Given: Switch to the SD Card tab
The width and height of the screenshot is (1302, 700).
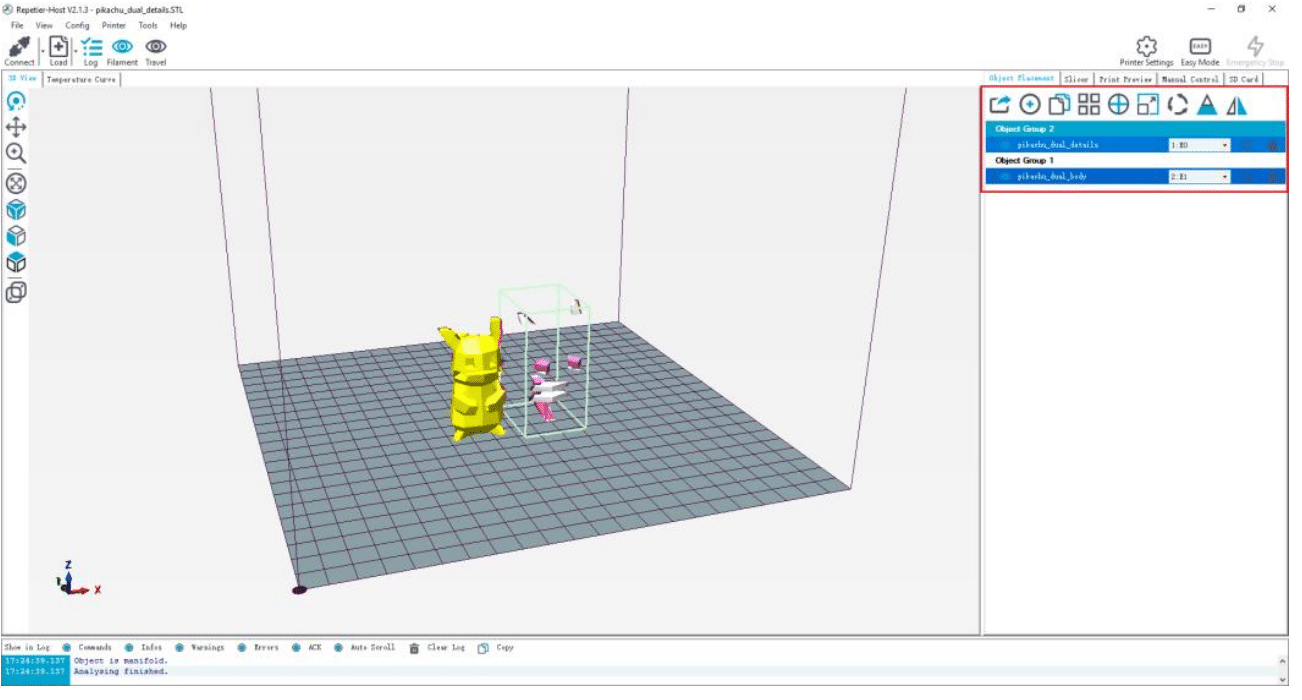Looking at the screenshot, I should point(1243,79).
